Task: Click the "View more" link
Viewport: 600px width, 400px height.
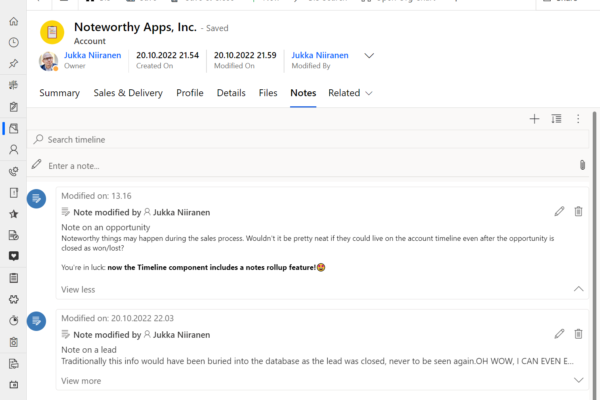Action: (x=81, y=381)
